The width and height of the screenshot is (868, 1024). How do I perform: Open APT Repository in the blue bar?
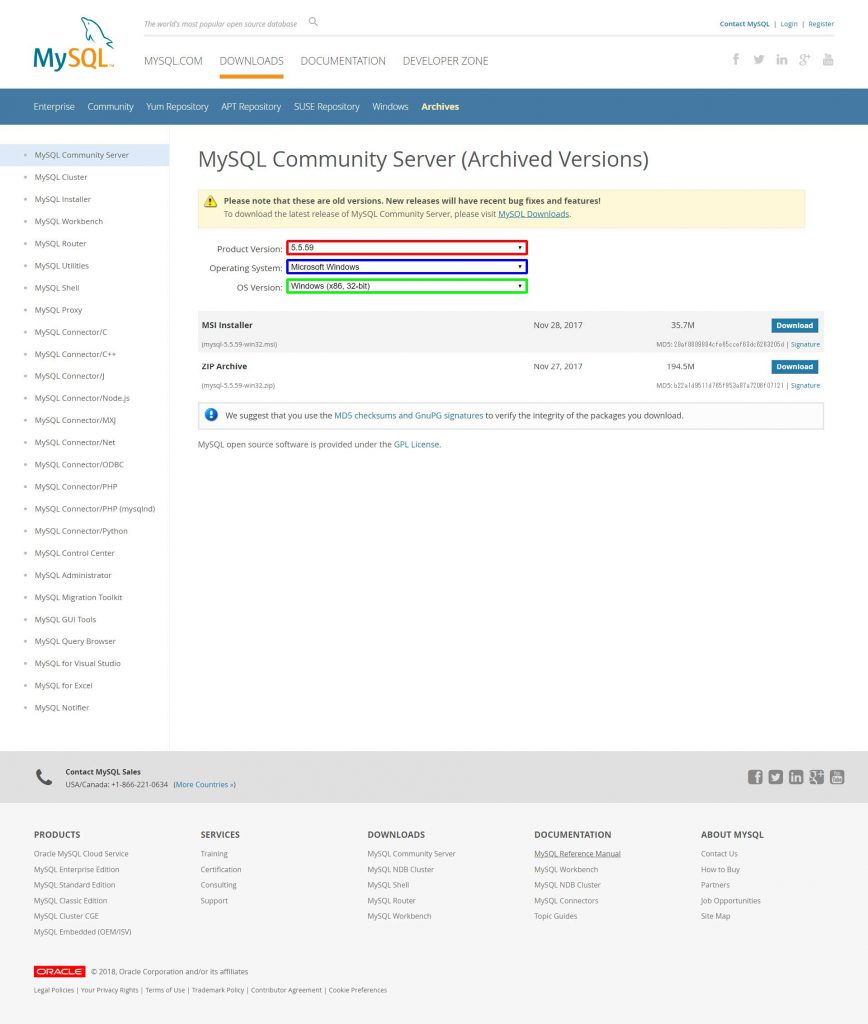pos(251,106)
